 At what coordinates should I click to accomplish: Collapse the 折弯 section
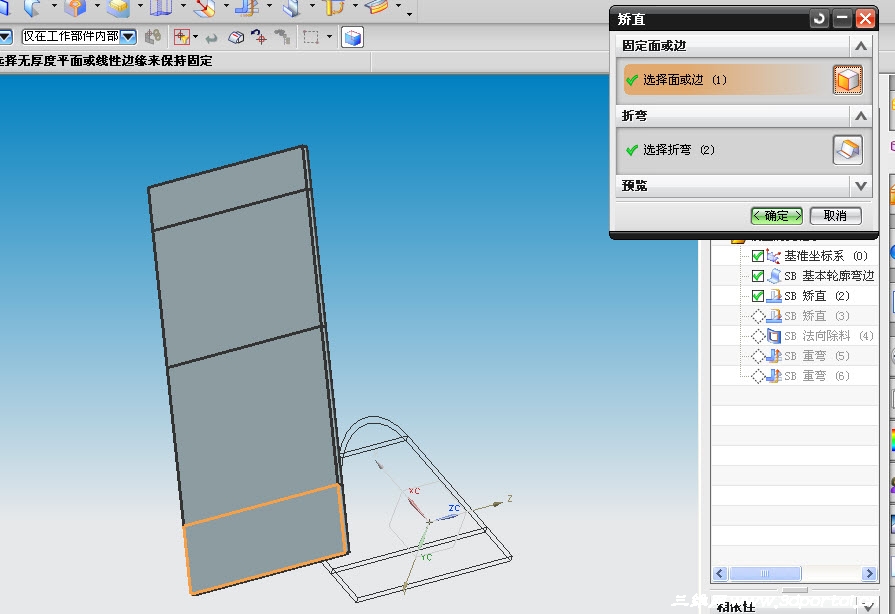tap(861, 116)
